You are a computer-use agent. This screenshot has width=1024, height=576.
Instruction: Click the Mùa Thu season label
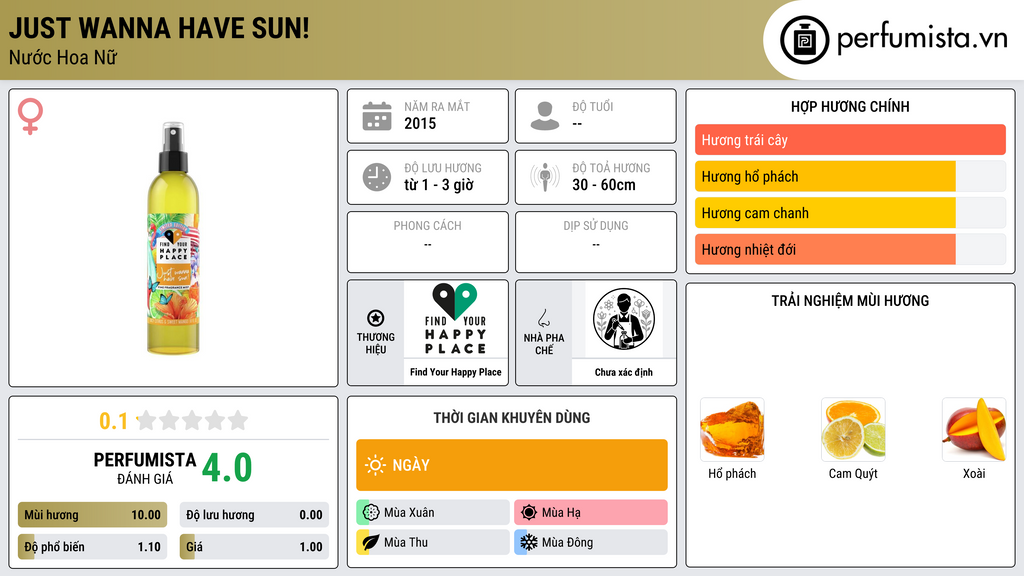[x=406, y=542]
